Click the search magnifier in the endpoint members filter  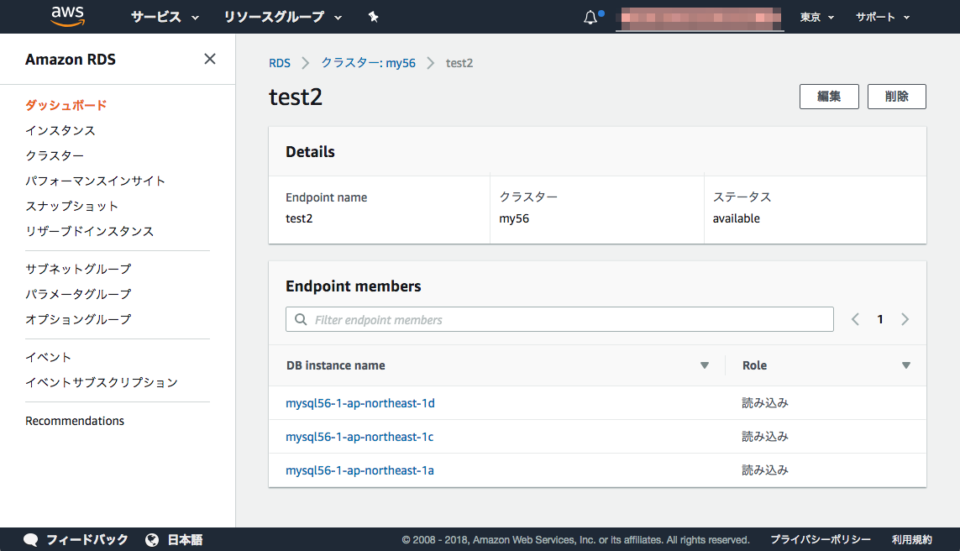tap(301, 320)
